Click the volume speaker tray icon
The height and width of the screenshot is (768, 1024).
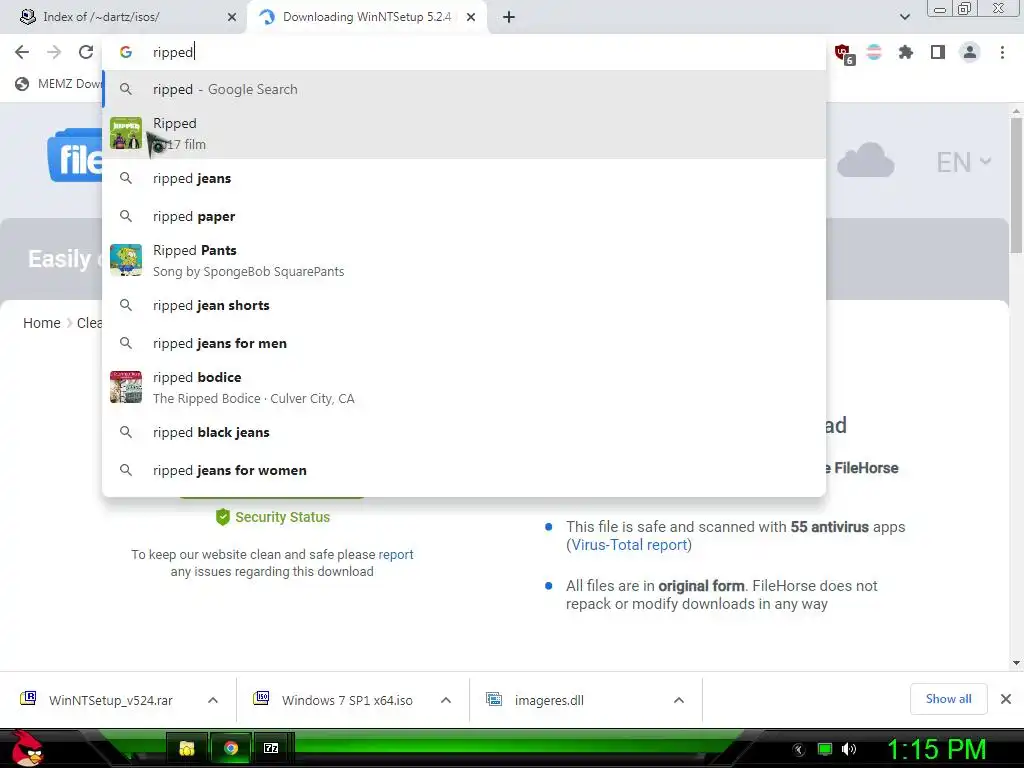[849, 749]
